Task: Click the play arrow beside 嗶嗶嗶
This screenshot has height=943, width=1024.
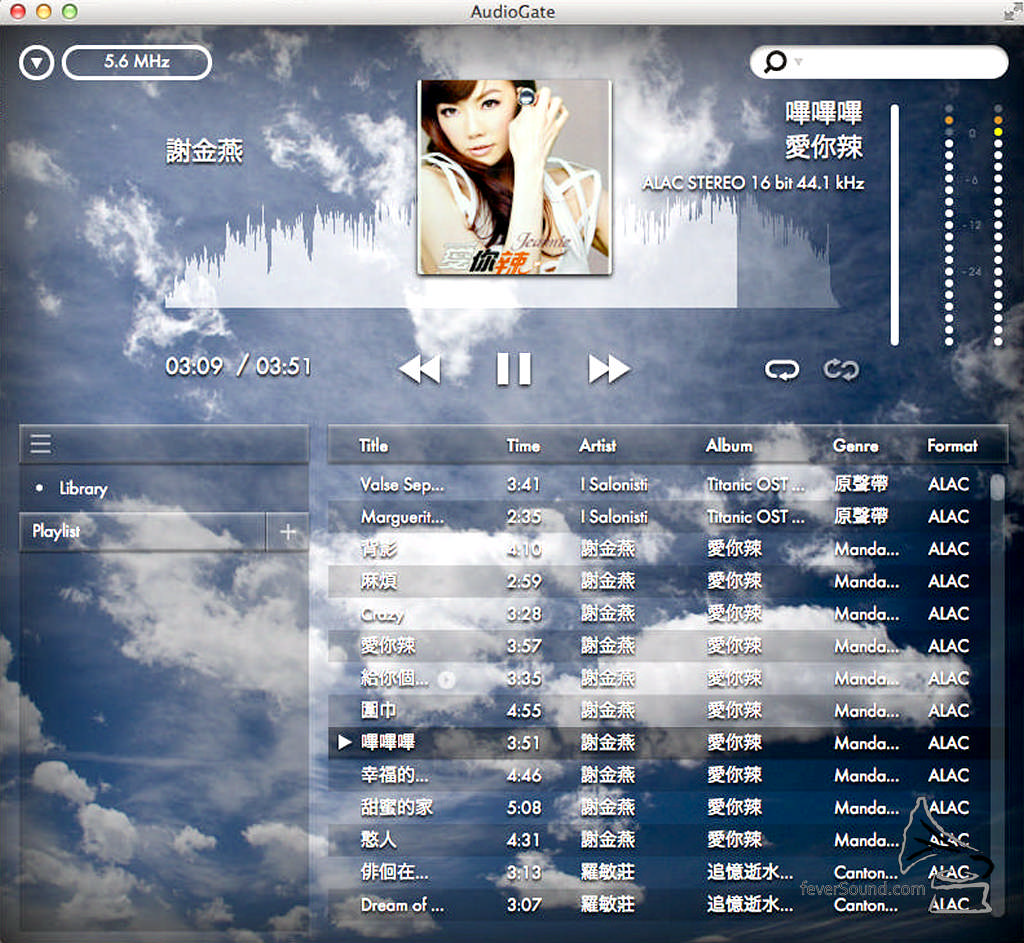Action: click(344, 743)
